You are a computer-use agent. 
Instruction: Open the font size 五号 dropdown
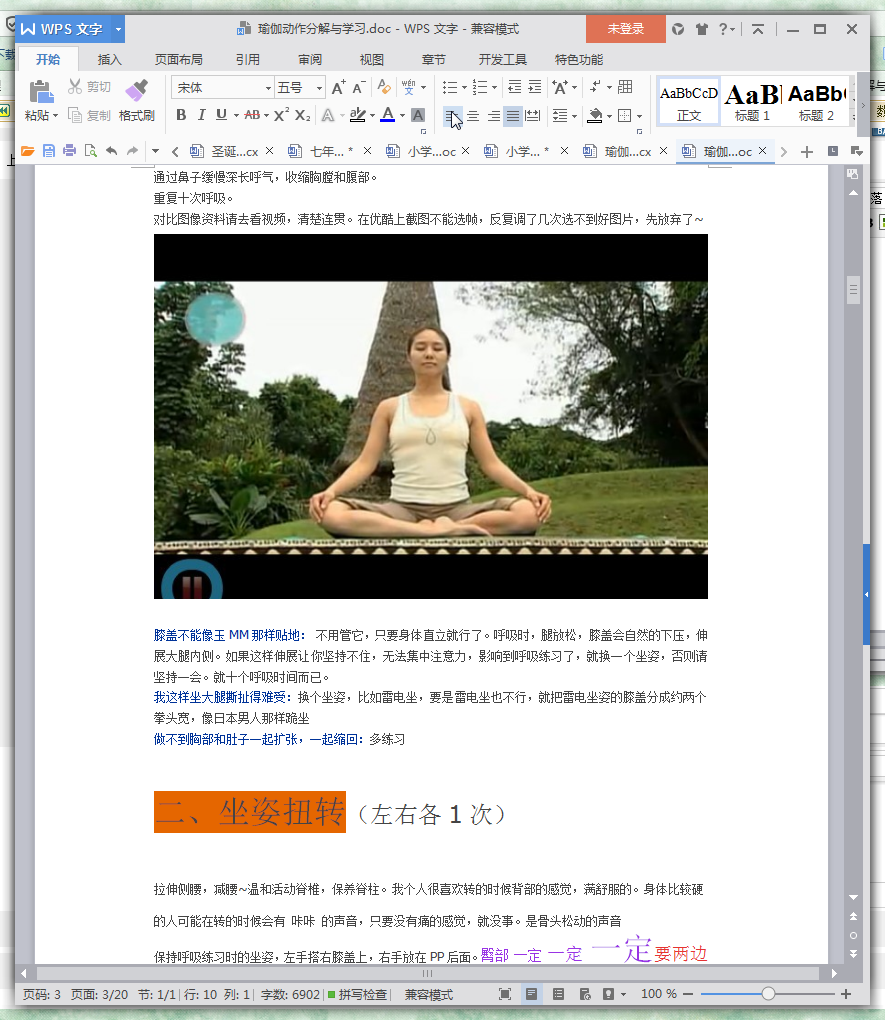[319, 88]
